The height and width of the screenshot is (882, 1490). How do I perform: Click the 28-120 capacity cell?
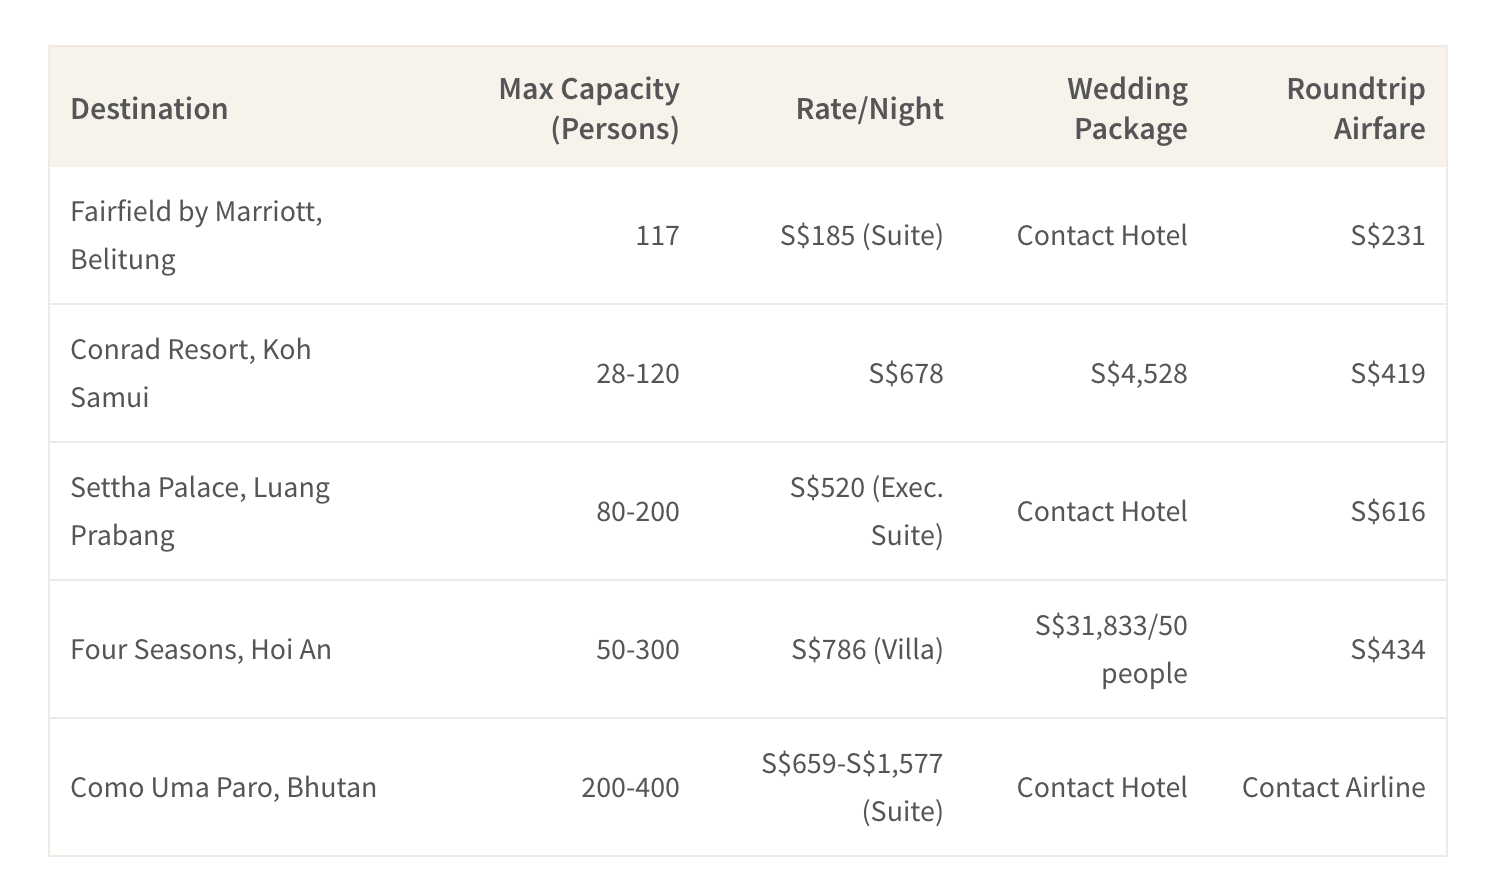point(637,373)
